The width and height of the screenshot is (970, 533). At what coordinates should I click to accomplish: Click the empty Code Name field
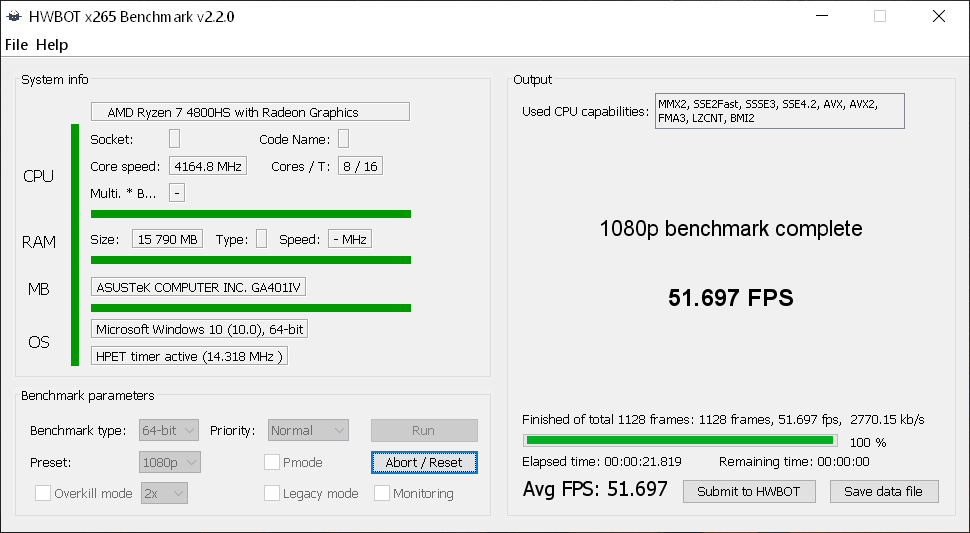tap(343, 139)
